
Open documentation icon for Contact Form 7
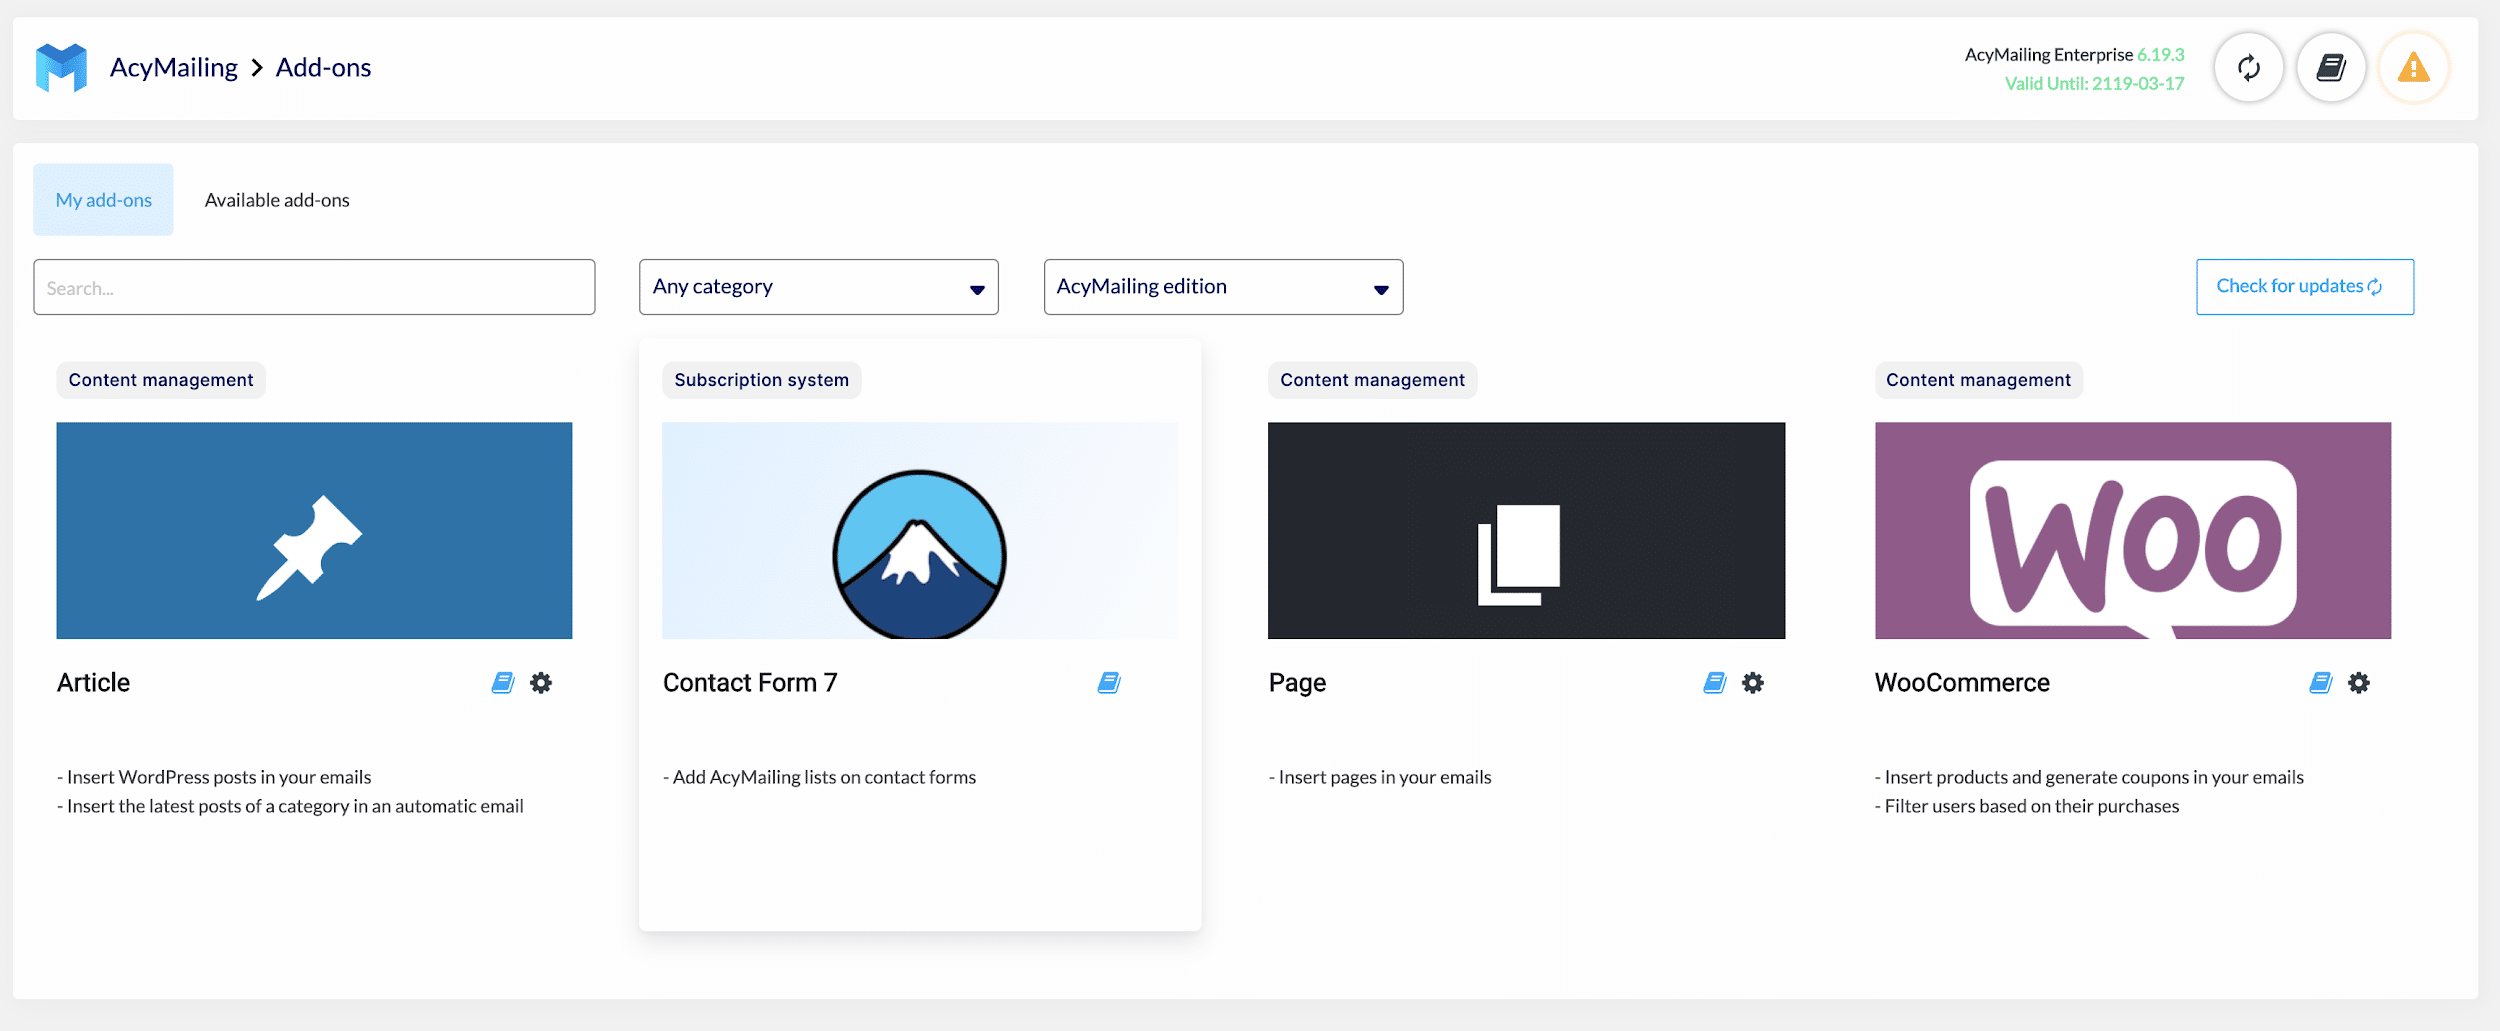click(1109, 683)
